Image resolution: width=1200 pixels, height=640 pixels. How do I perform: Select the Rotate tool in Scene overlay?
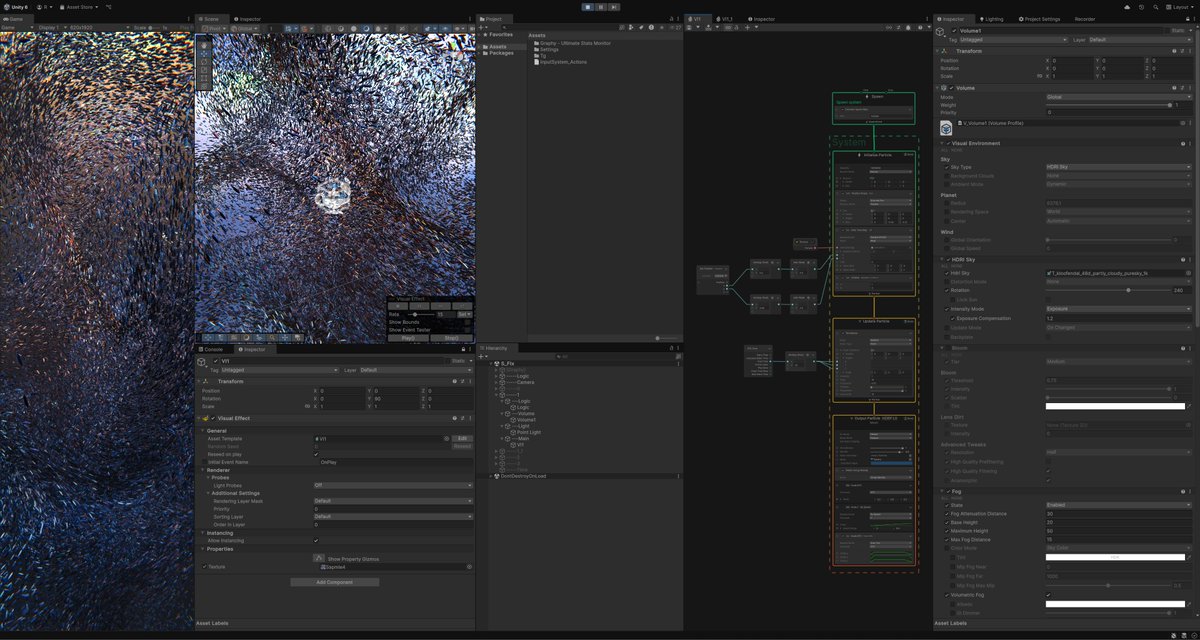coord(205,62)
